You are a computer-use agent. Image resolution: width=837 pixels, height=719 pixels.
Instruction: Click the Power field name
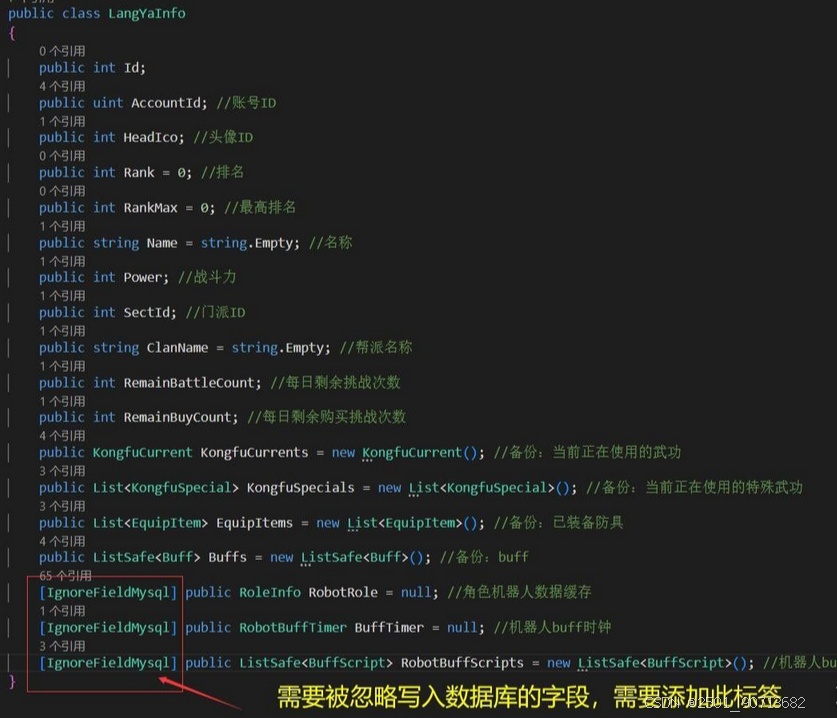coord(143,278)
